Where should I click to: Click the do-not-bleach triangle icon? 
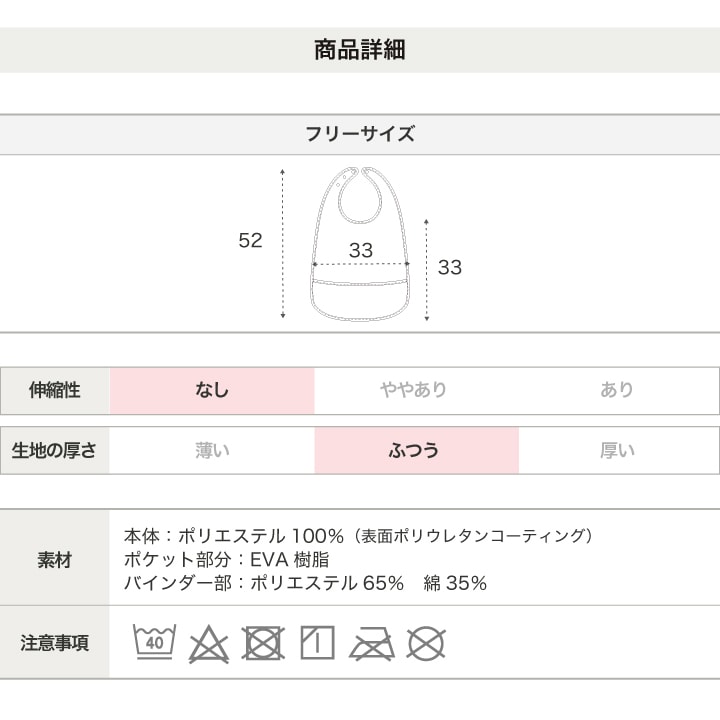(209, 644)
